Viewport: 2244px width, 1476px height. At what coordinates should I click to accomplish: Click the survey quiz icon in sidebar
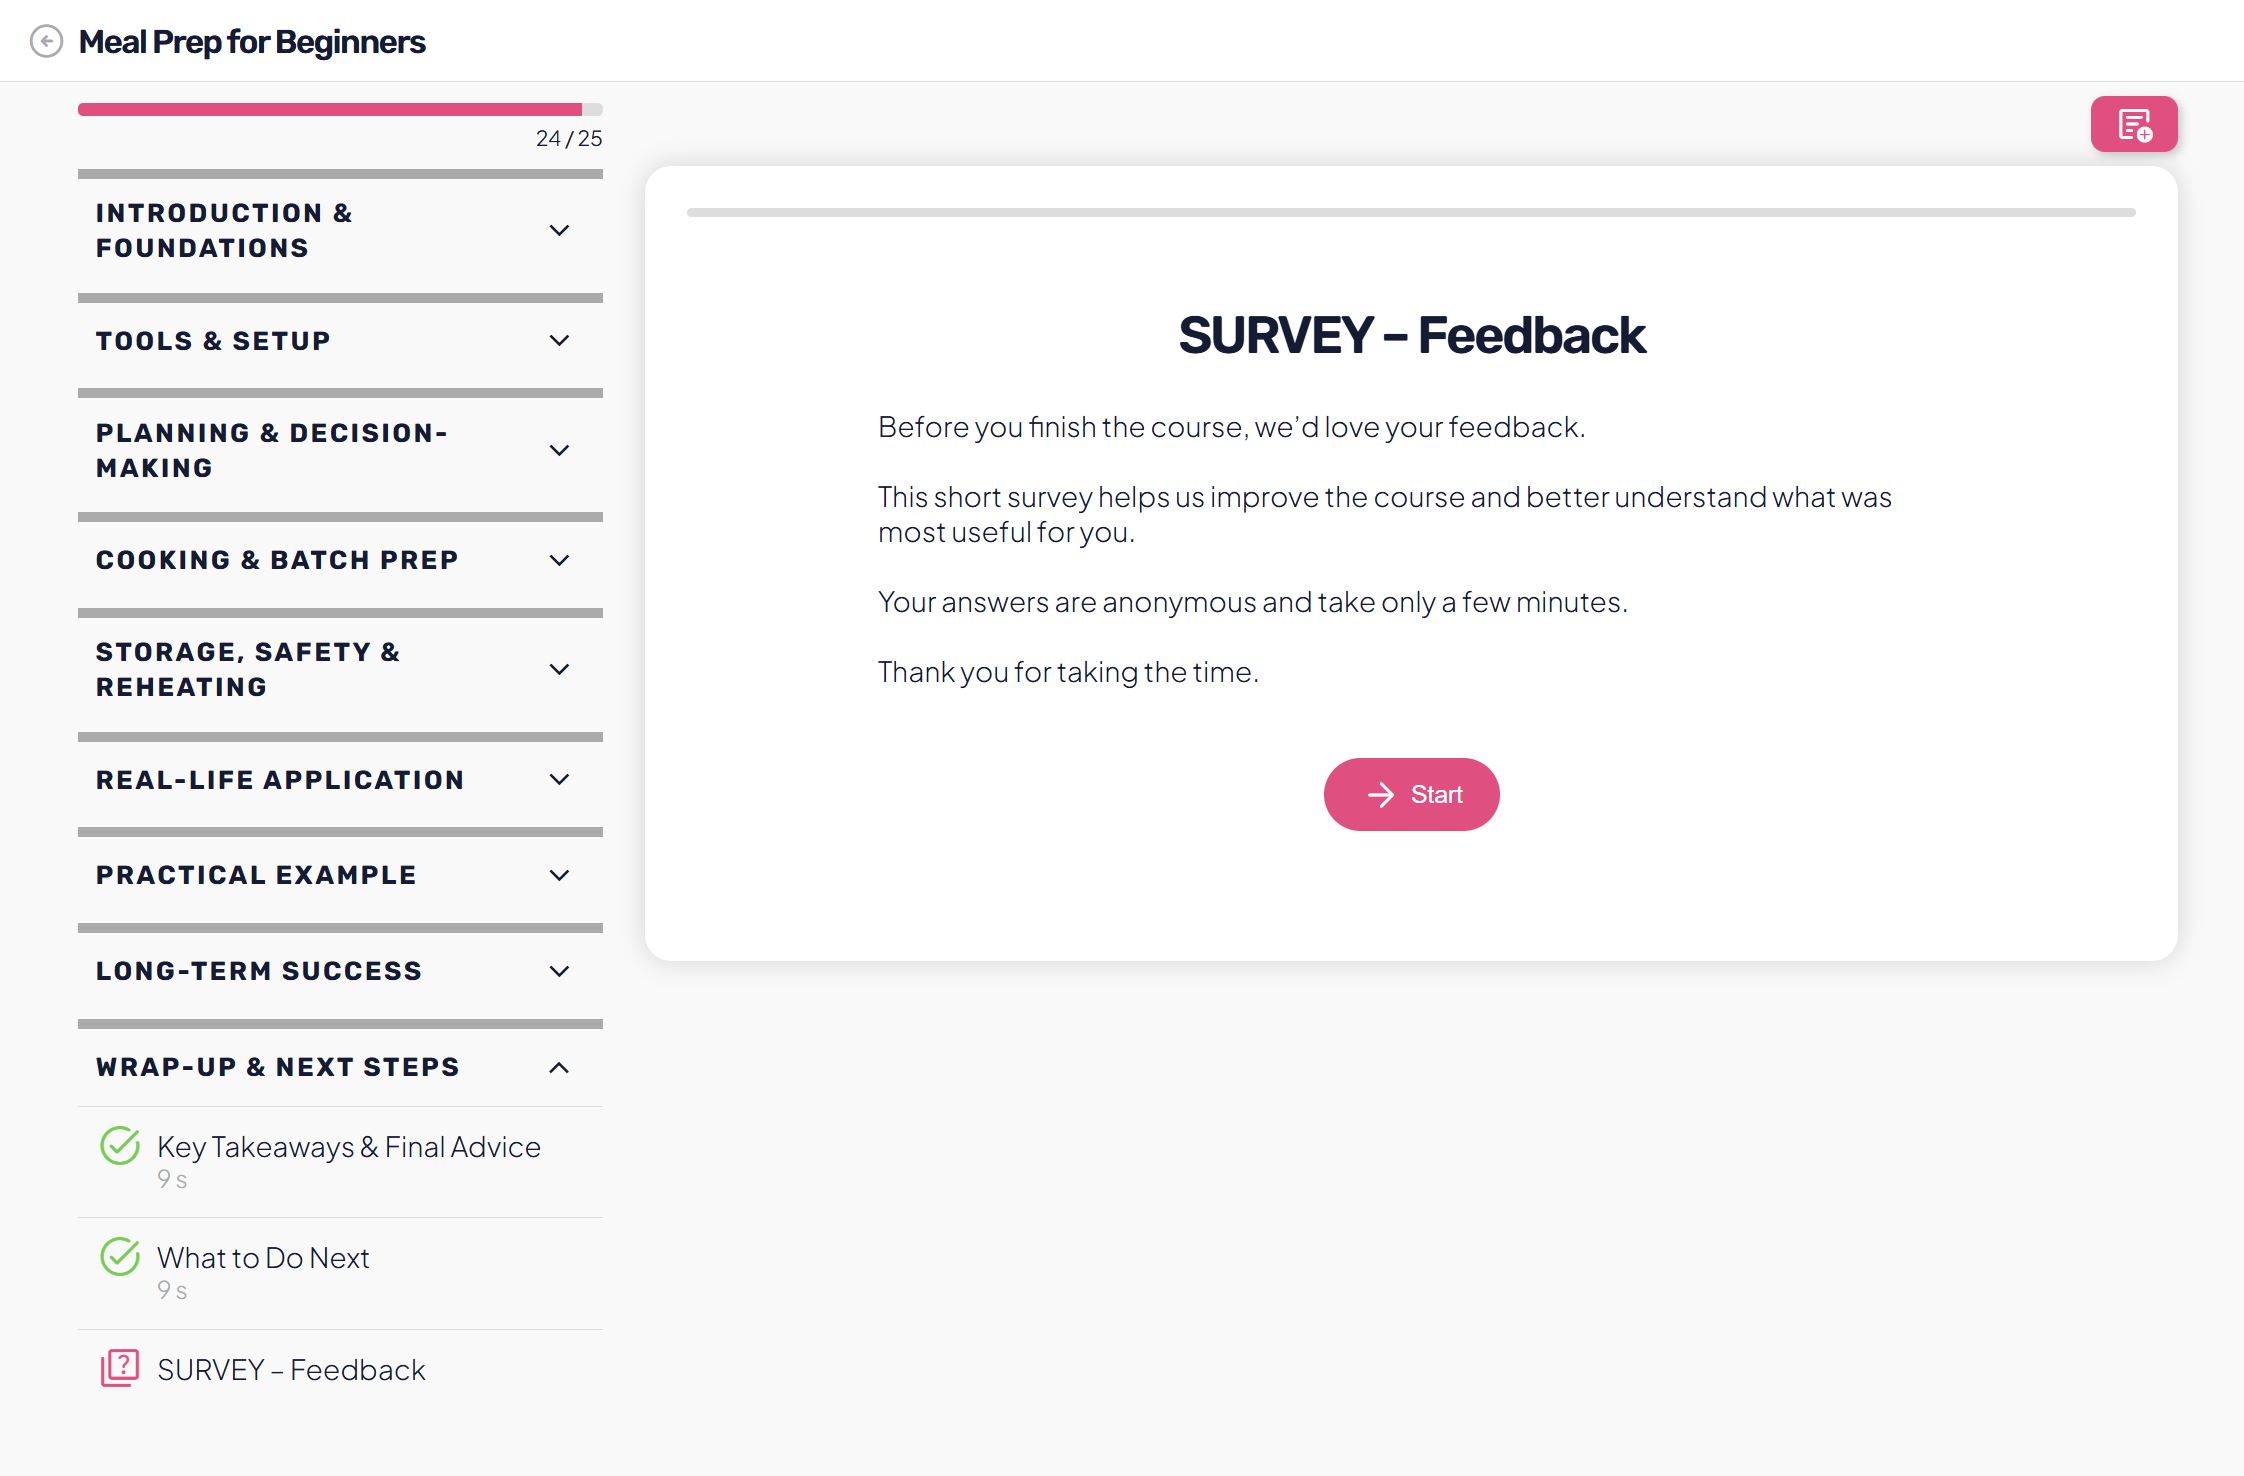point(120,1368)
